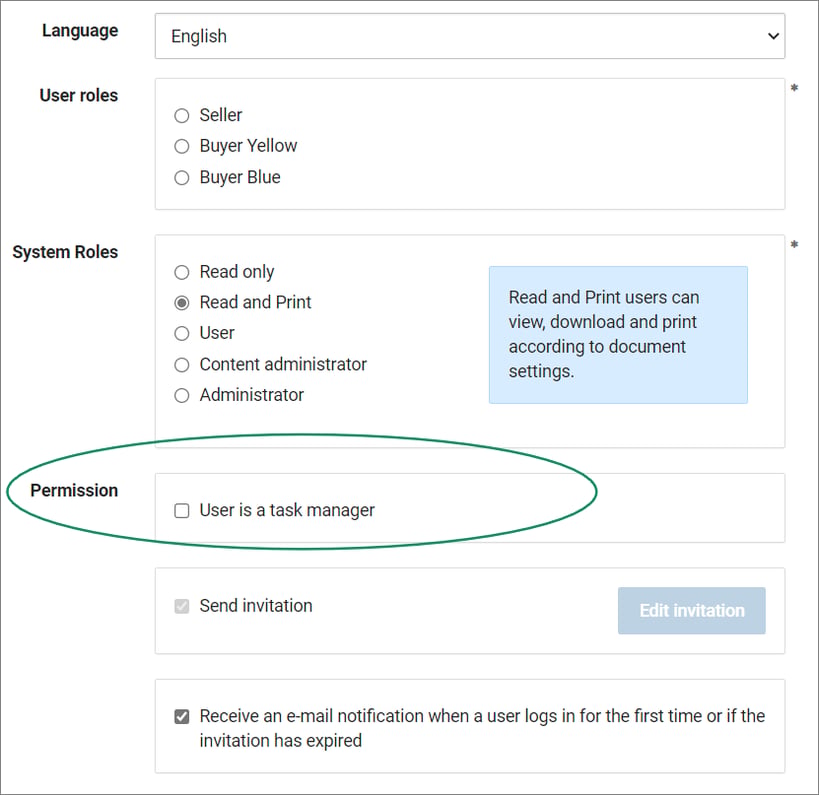
Task: Click the chevron arrow in the Language field
Action: (773, 36)
